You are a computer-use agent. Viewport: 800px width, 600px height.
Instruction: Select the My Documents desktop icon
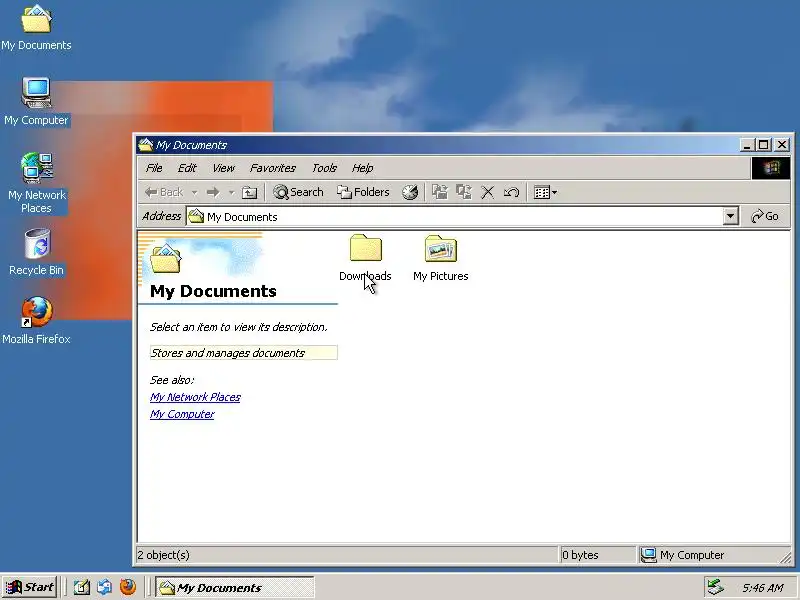click(36, 28)
